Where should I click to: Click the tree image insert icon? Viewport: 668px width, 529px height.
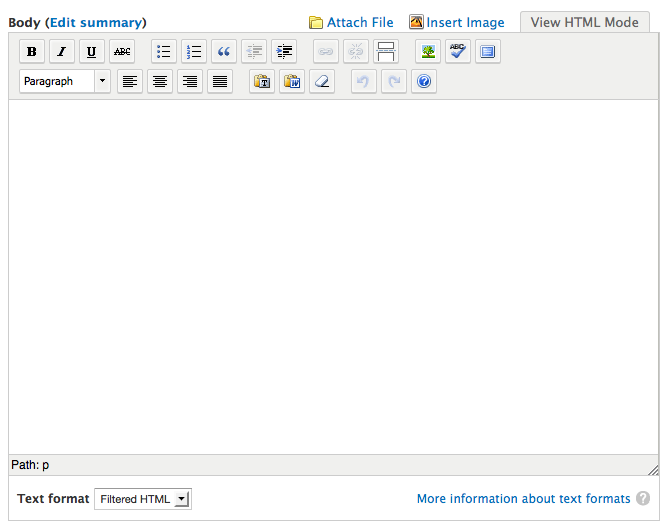pos(428,52)
